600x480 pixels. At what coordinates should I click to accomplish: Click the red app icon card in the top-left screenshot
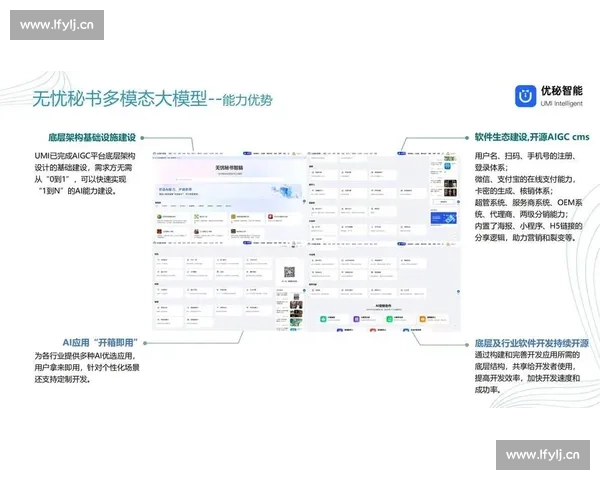pyautogui.click(x=283, y=219)
